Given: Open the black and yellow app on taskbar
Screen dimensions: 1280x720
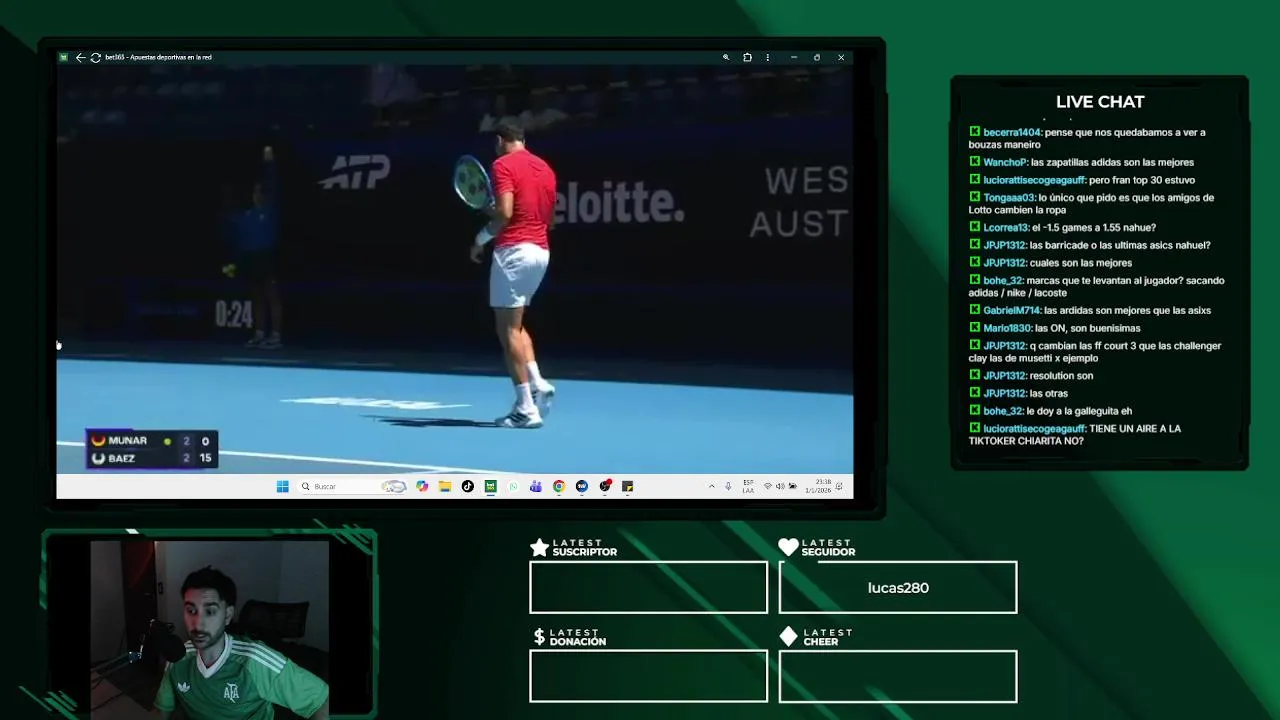Looking at the screenshot, I should point(627,486).
